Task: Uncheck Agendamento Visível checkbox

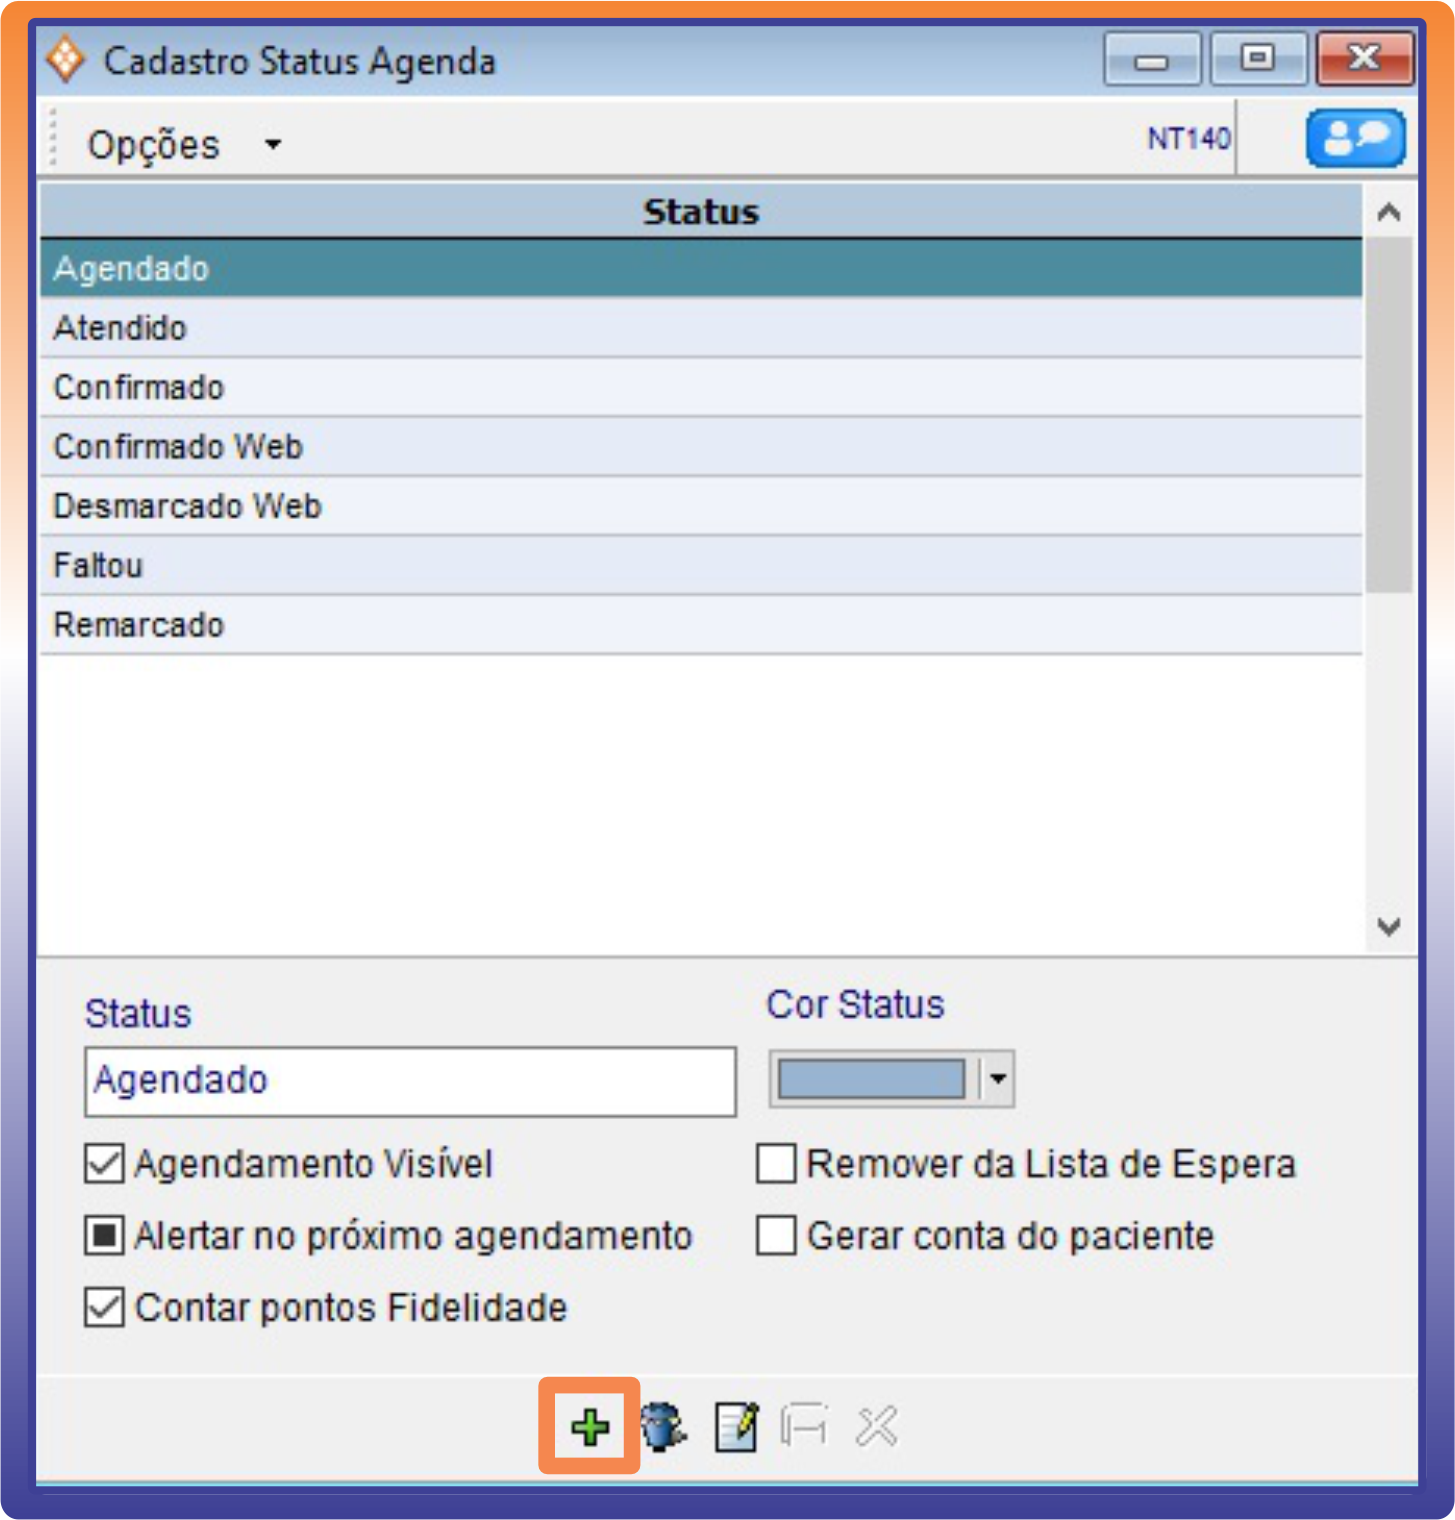Action: click(105, 1164)
